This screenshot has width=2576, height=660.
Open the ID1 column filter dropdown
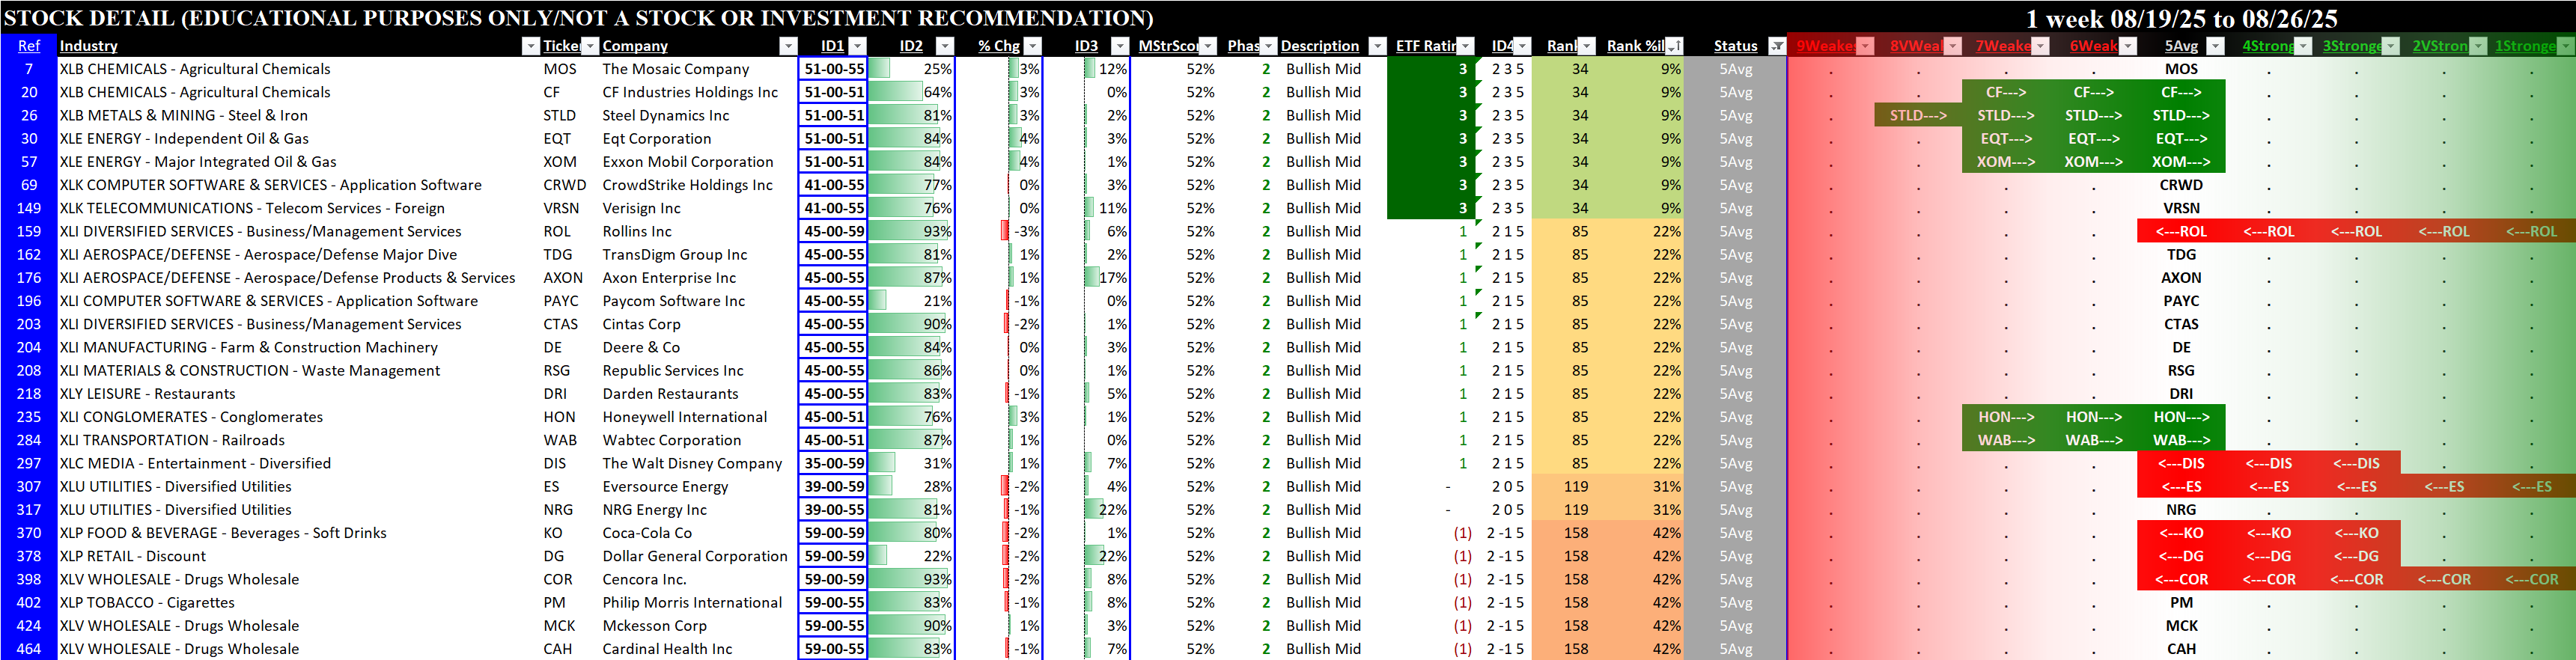click(857, 46)
